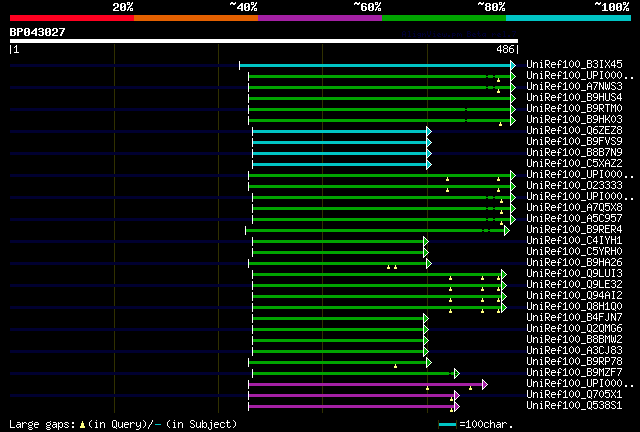Click the arrowhead ending the A7NWS3 bar
The image size is (640, 432).
(x=513, y=87)
